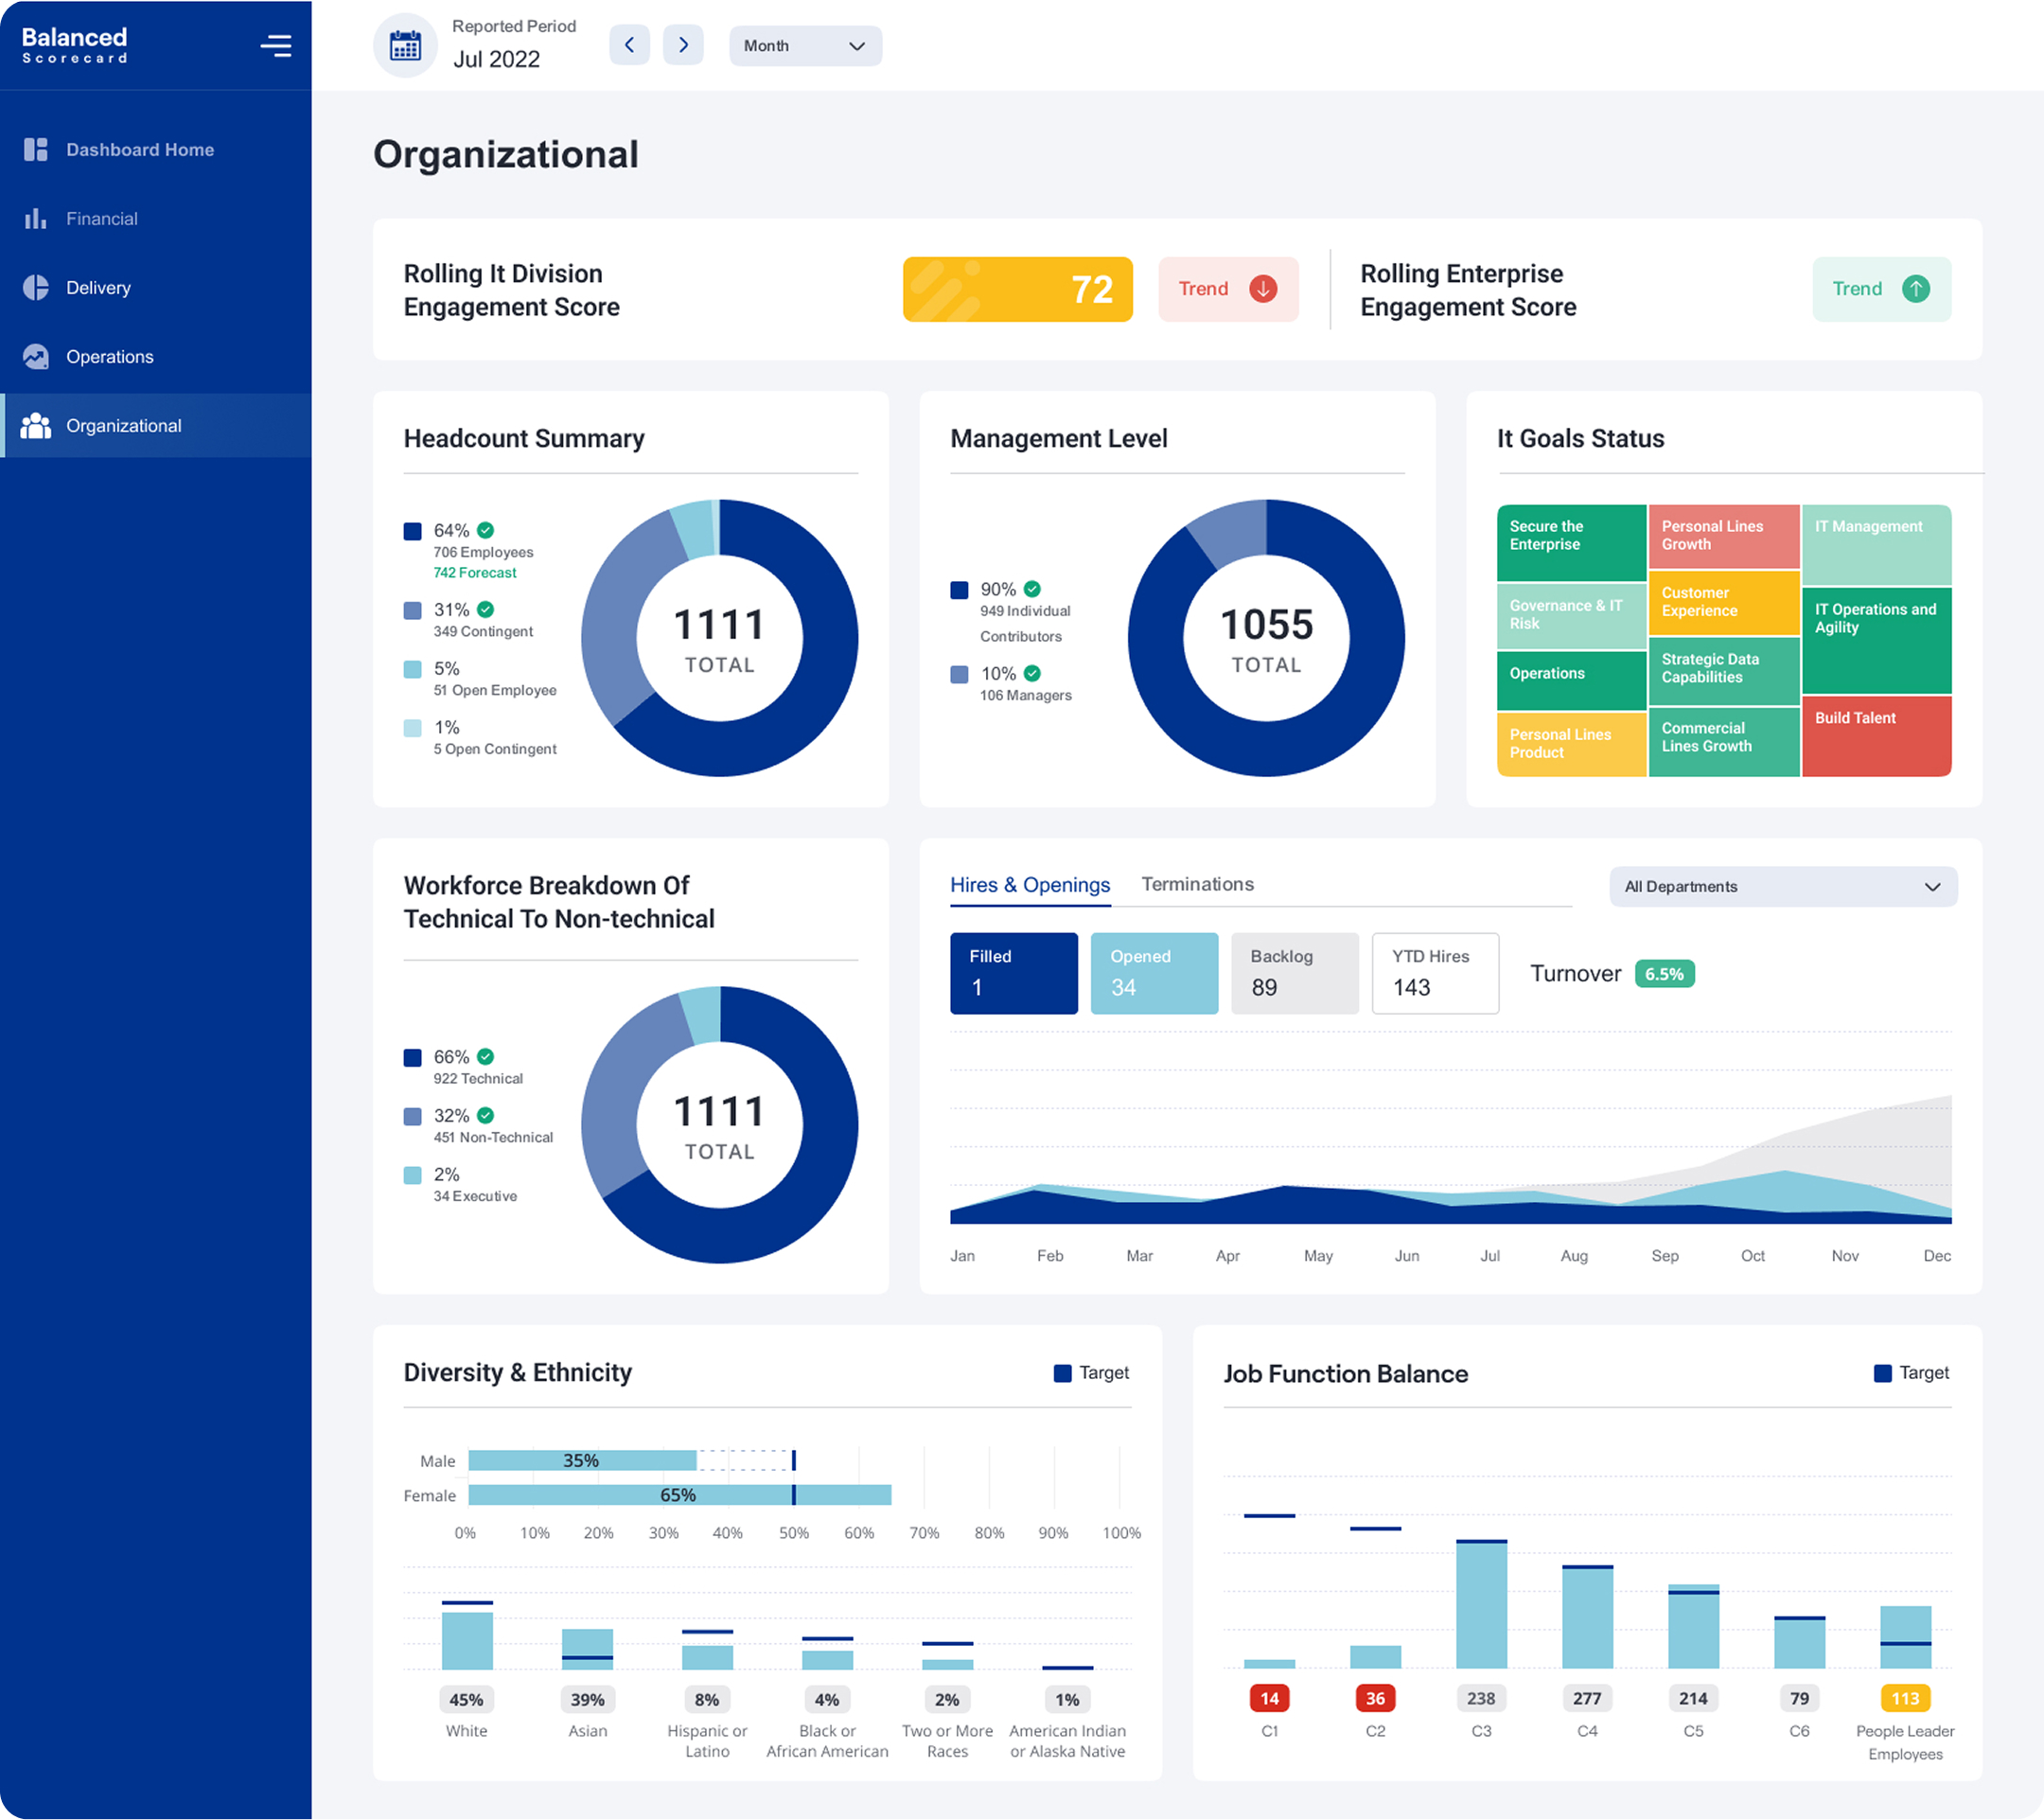
Task: Open the Dashboard Home sidebar icon
Action: pyautogui.click(x=35, y=149)
